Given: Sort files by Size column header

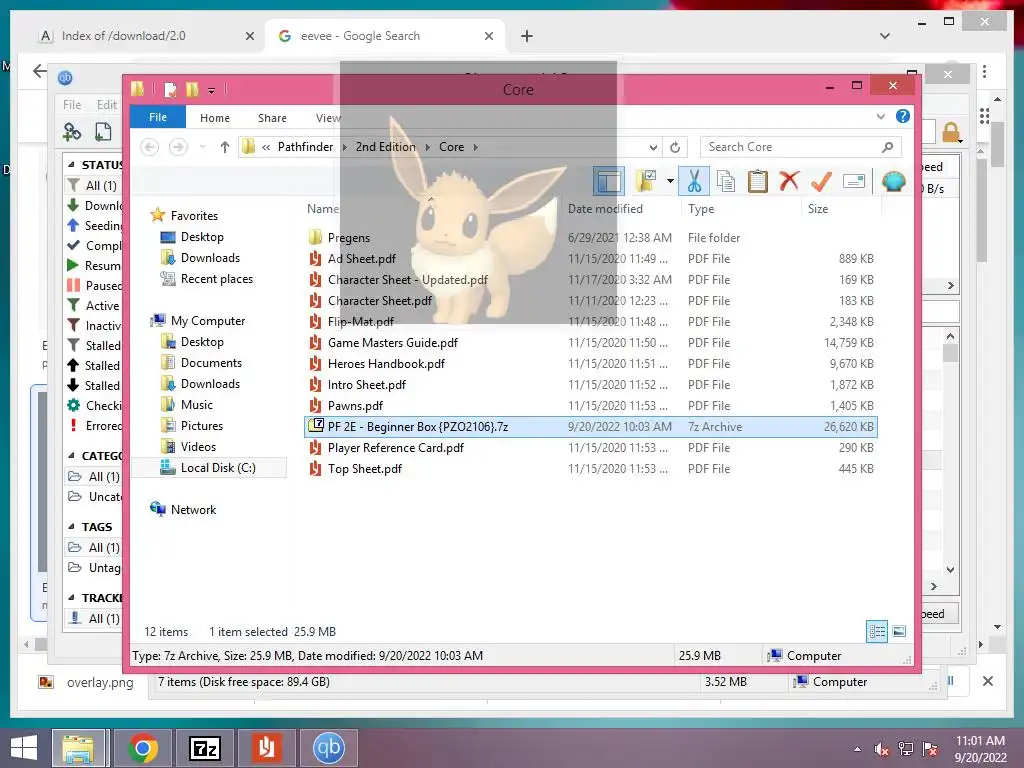Looking at the screenshot, I should pos(818,209).
